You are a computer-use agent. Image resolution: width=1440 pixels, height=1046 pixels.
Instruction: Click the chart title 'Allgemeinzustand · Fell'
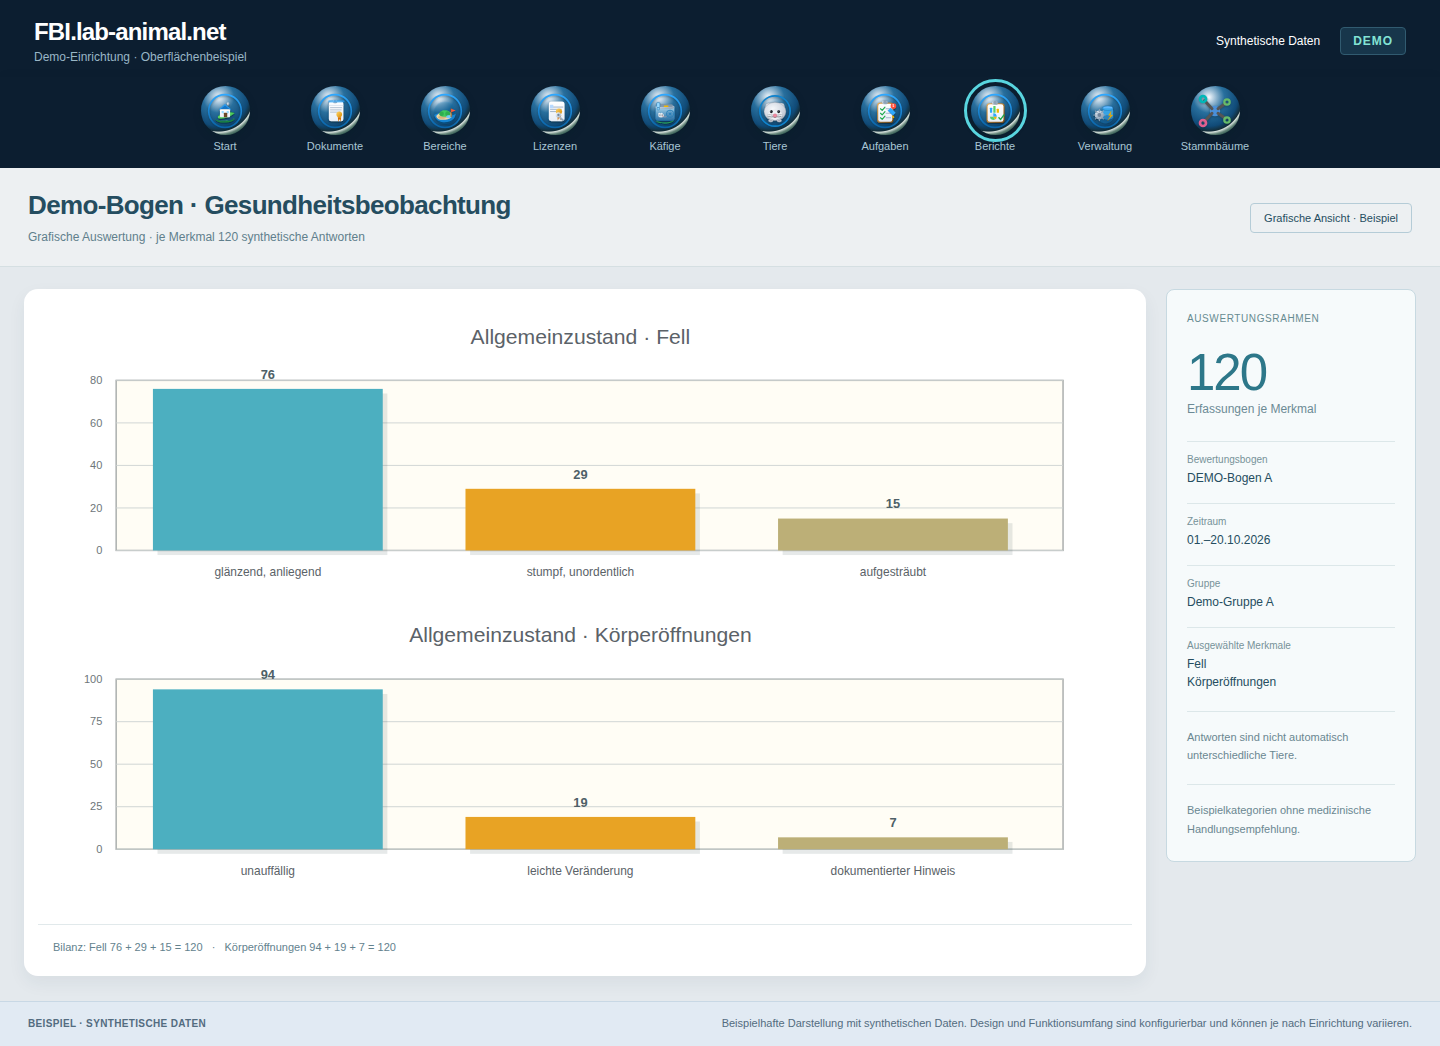click(580, 337)
